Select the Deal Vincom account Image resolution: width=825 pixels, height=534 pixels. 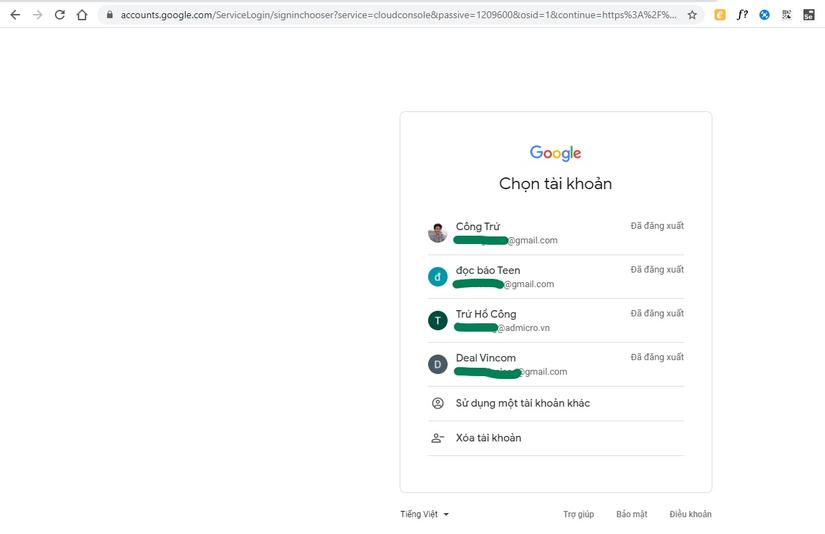pyautogui.click(x=556, y=364)
